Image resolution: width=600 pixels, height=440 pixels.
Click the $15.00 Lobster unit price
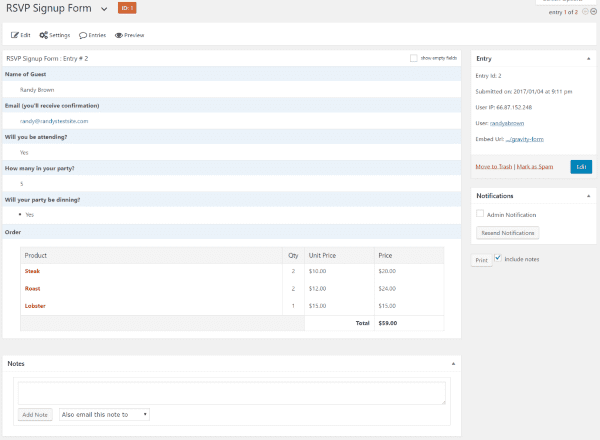[x=317, y=306]
